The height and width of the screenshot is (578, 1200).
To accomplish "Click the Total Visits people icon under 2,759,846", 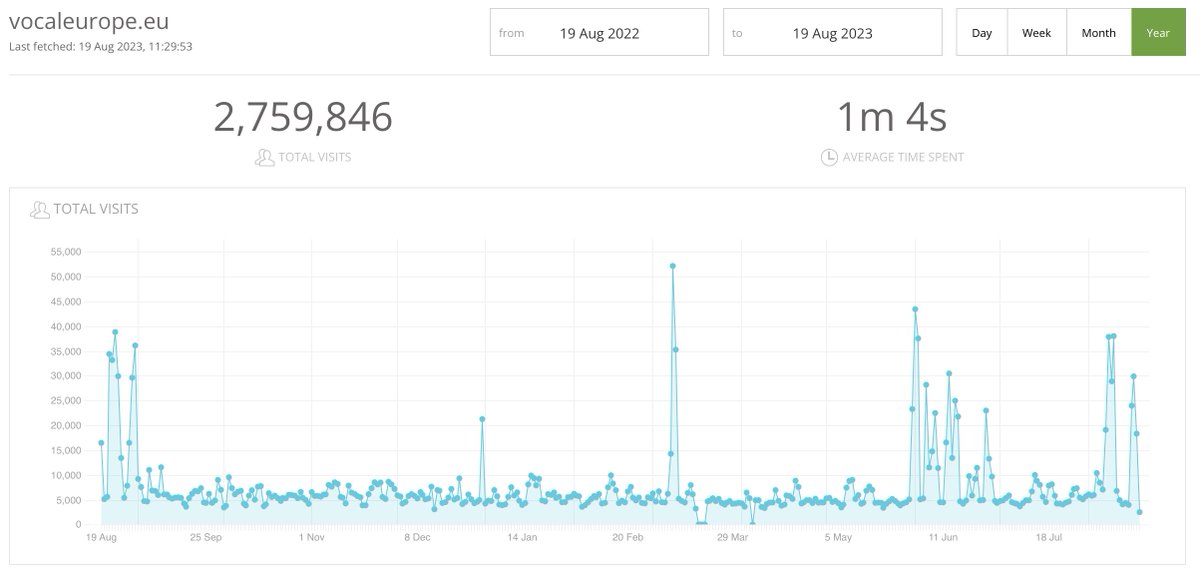I will (x=265, y=157).
